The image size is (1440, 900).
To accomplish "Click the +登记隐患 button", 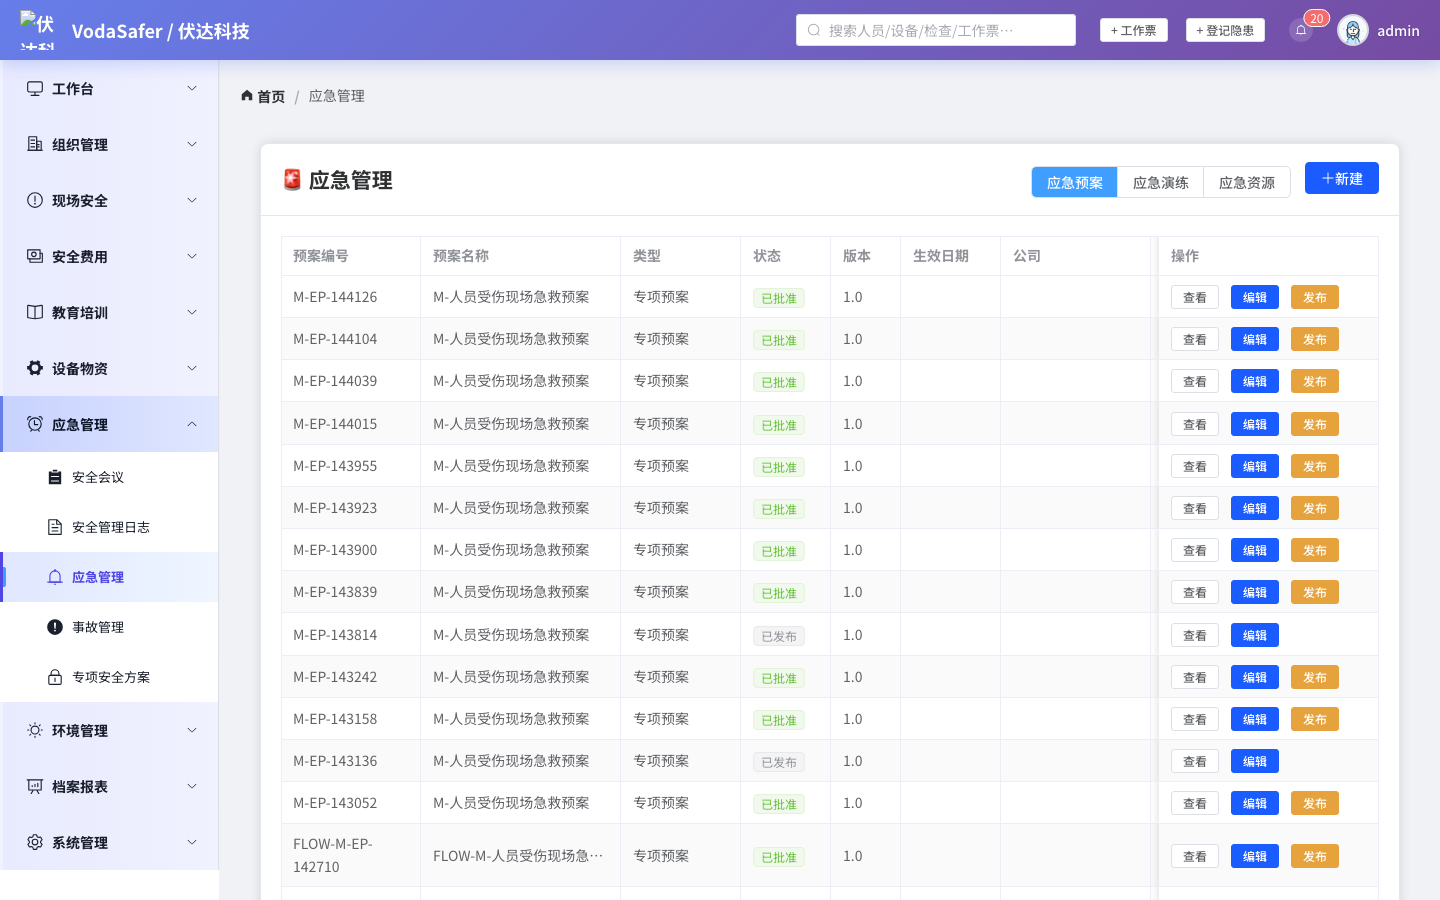I will (x=1225, y=30).
